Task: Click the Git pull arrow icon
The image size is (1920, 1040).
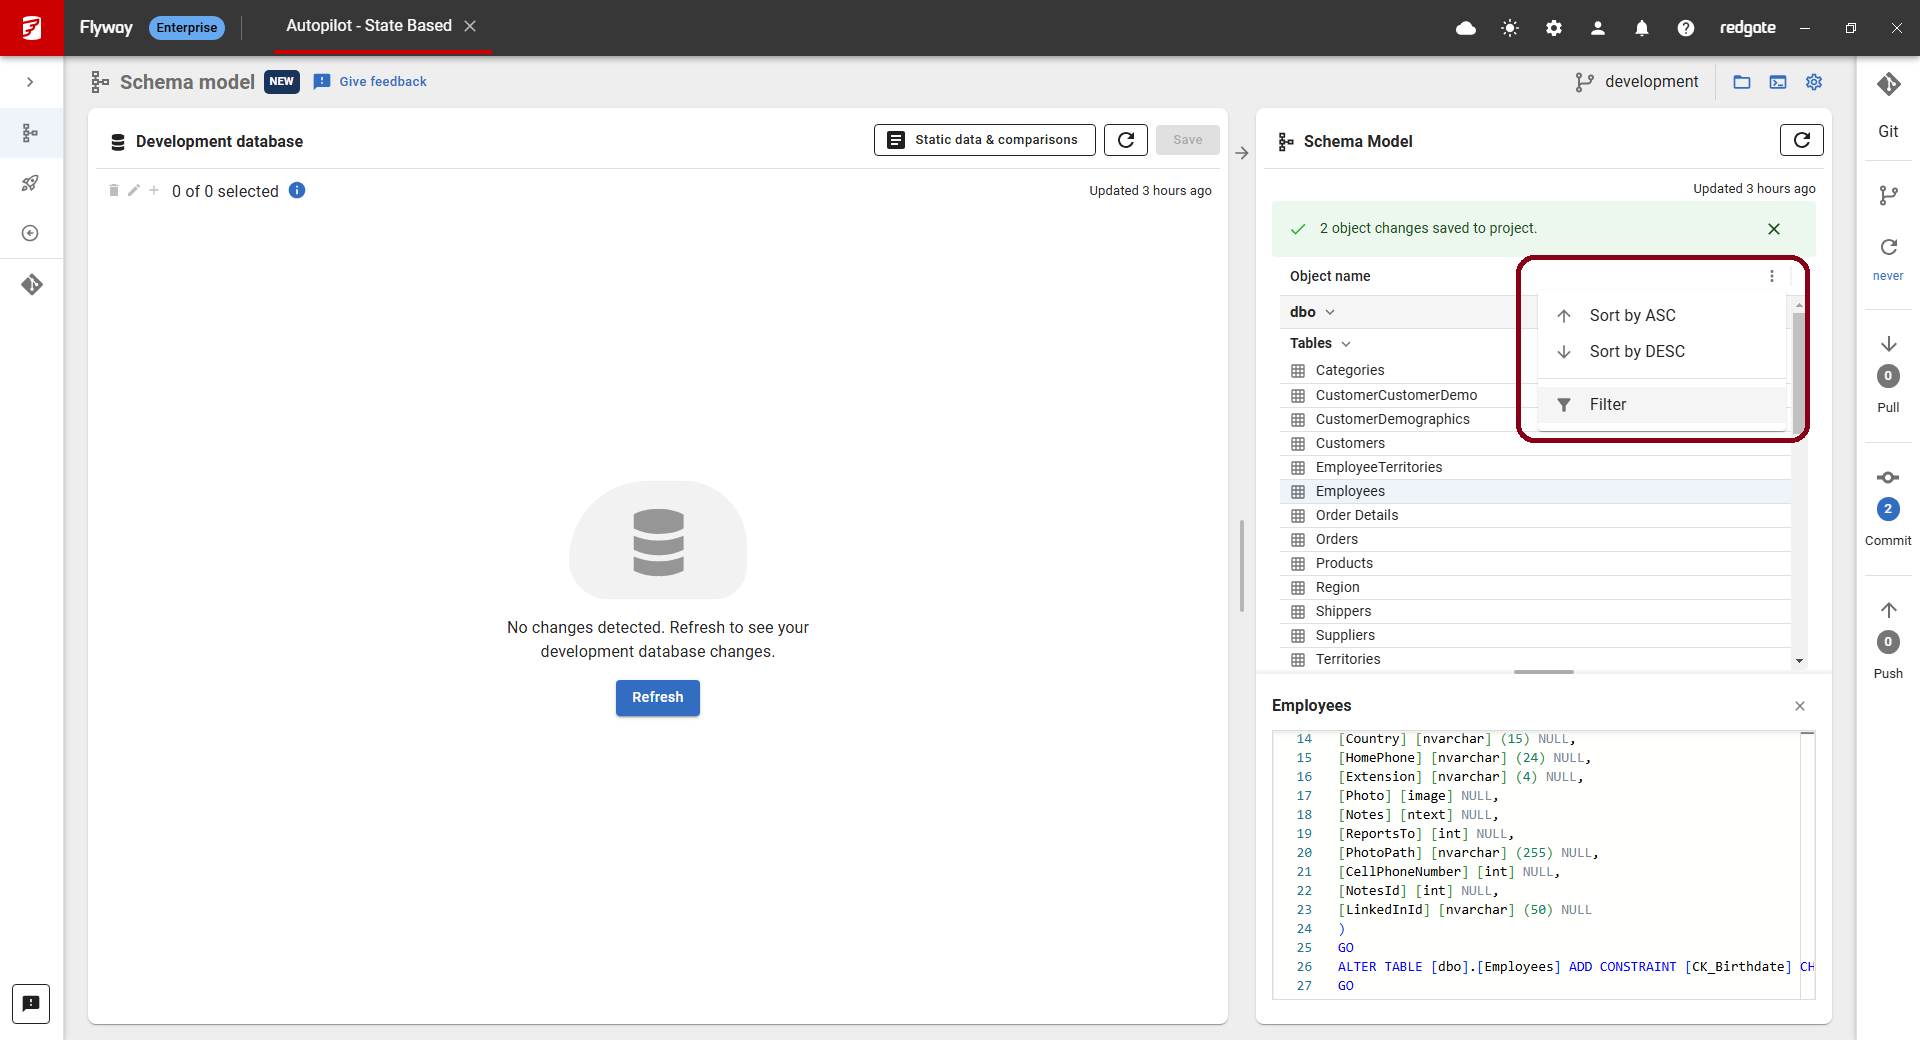Action: pyautogui.click(x=1888, y=345)
